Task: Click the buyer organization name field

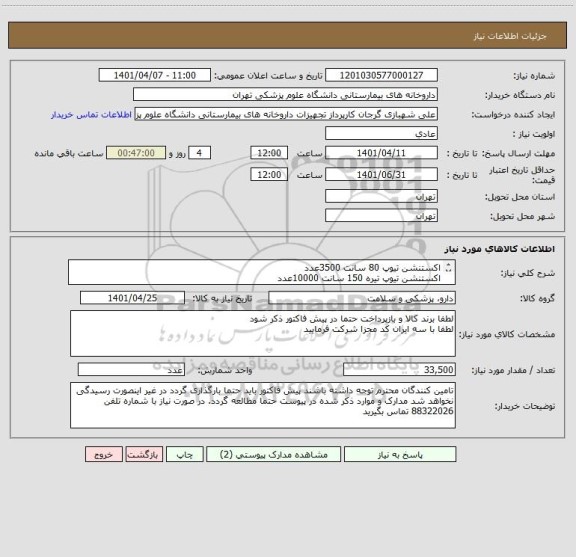Action: (285, 95)
